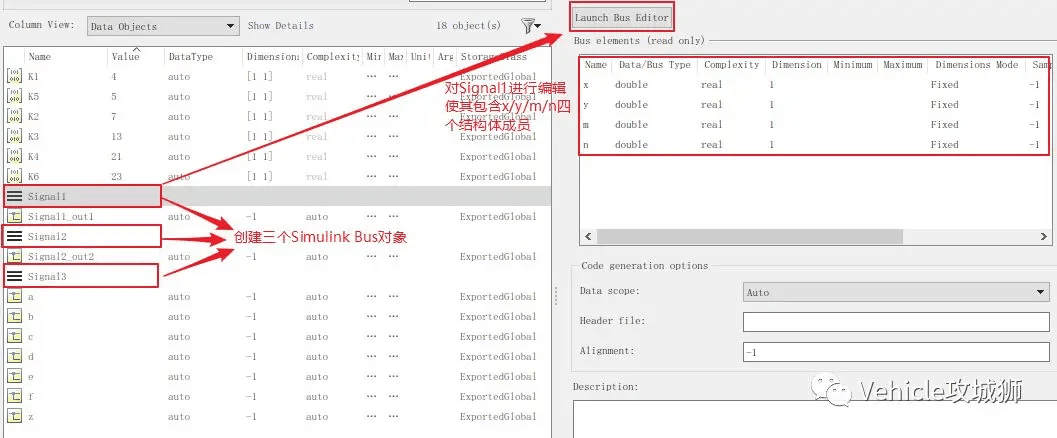This screenshot has height=438, width=1057.
Task: Sort by the DataType column header
Action: tap(190, 57)
